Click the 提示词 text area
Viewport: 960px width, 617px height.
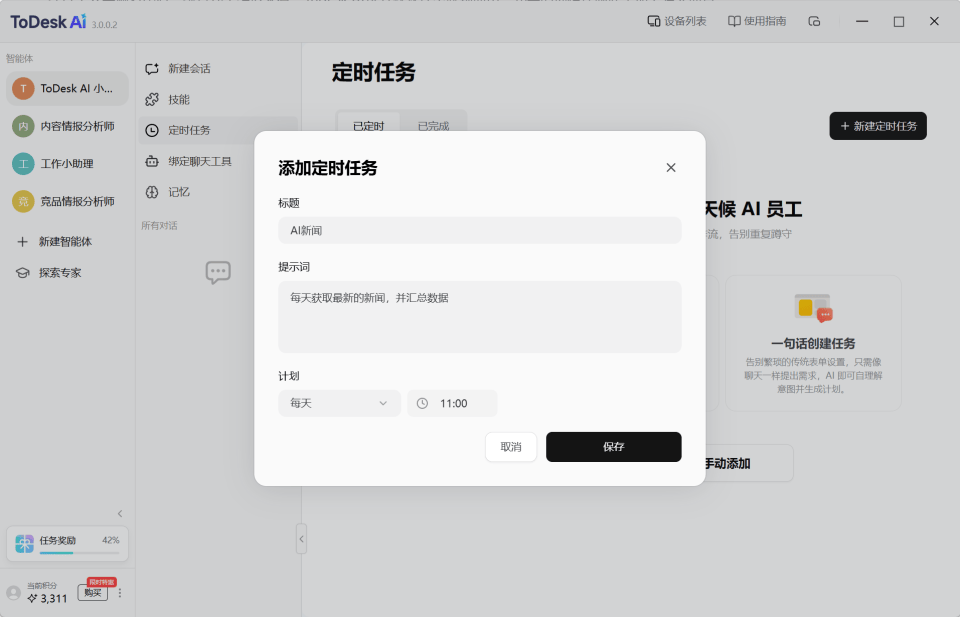pos(479,316)
